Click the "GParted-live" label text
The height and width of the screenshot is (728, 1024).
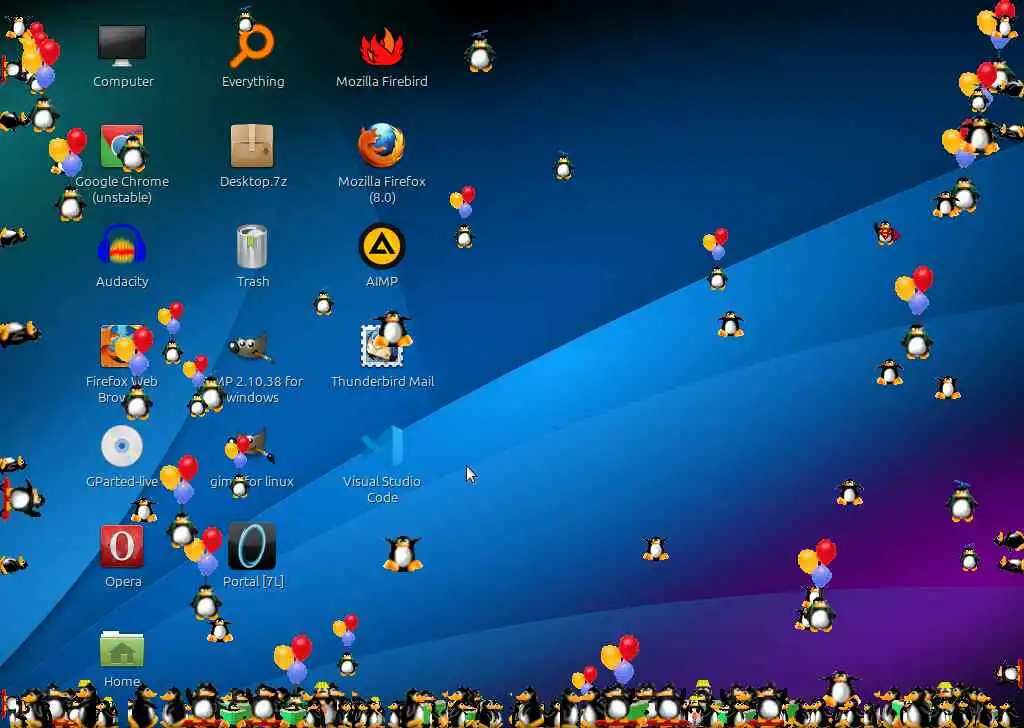coord(121,481)
